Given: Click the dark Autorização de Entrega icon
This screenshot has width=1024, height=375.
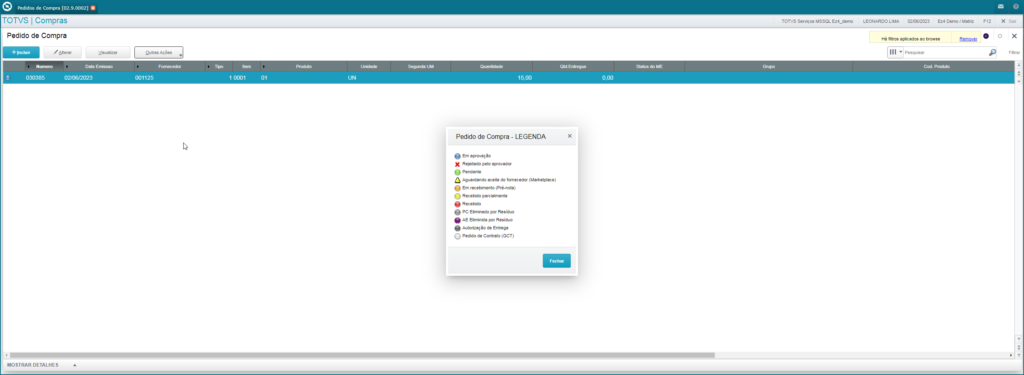Looking at the screenshot, I should (457, 228).
